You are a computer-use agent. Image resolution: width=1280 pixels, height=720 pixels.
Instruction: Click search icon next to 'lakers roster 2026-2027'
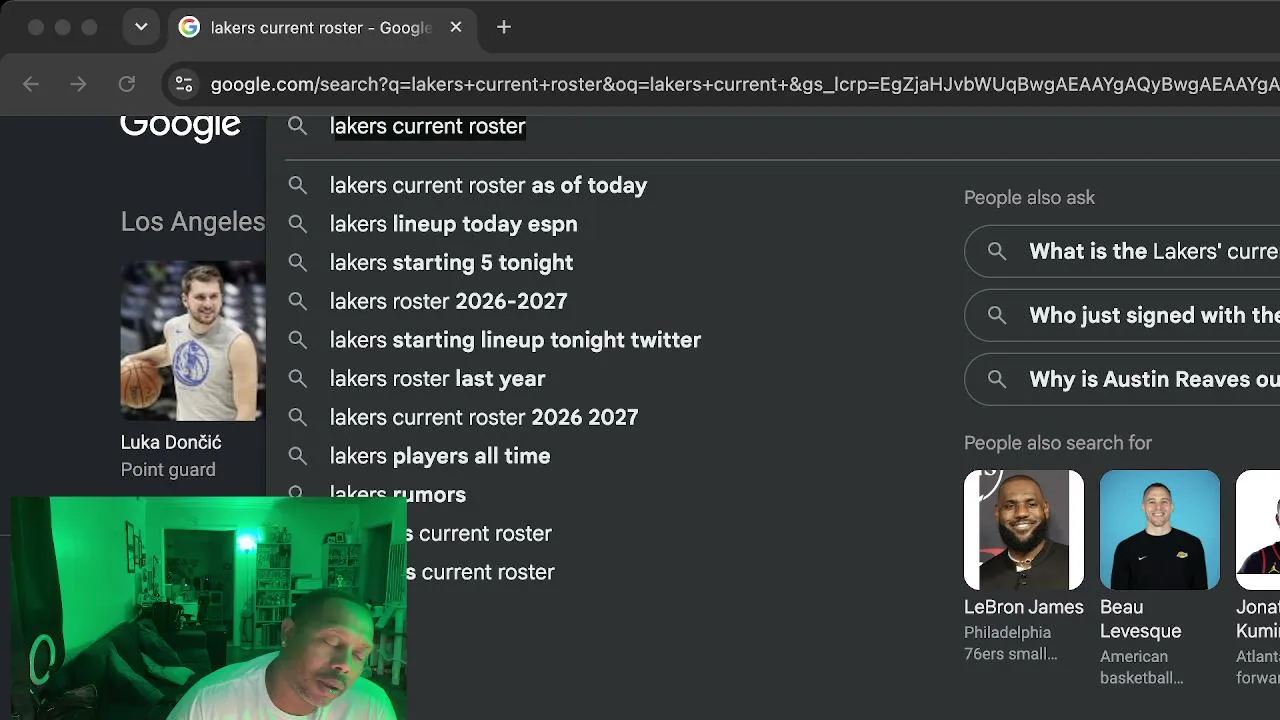[297, 301]
